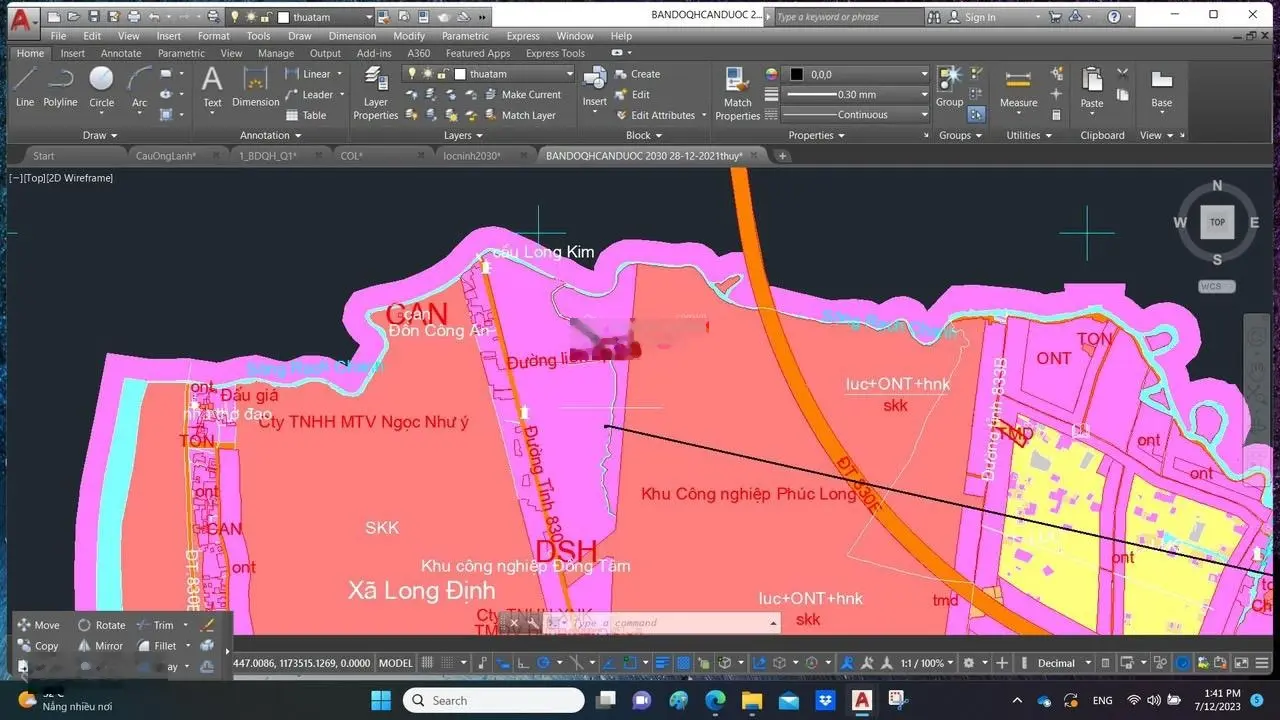The image size is (1280, 720).
Task: Open the linetype dropdown showing Continuous
Action: 923,114
